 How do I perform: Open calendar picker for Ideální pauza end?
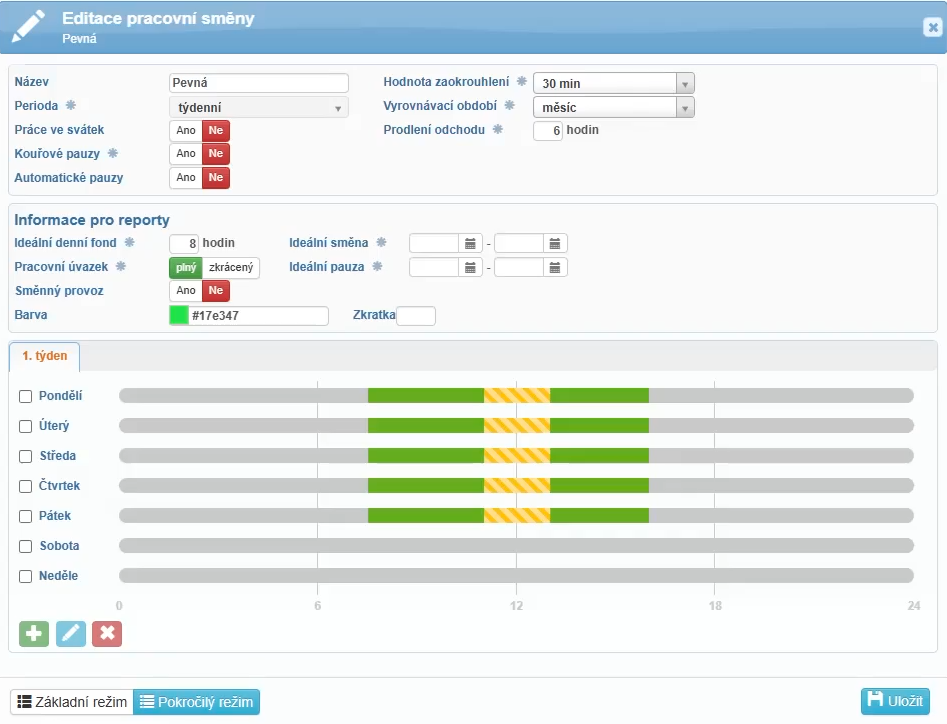click(556, 267)
